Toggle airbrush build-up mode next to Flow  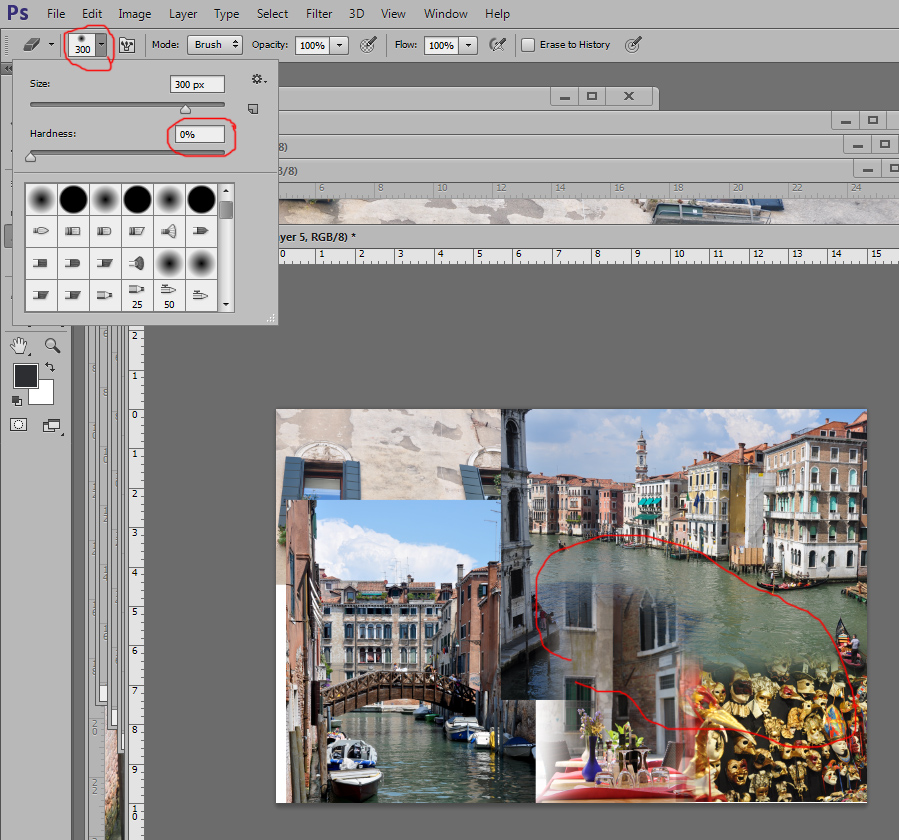click(497, 45)
